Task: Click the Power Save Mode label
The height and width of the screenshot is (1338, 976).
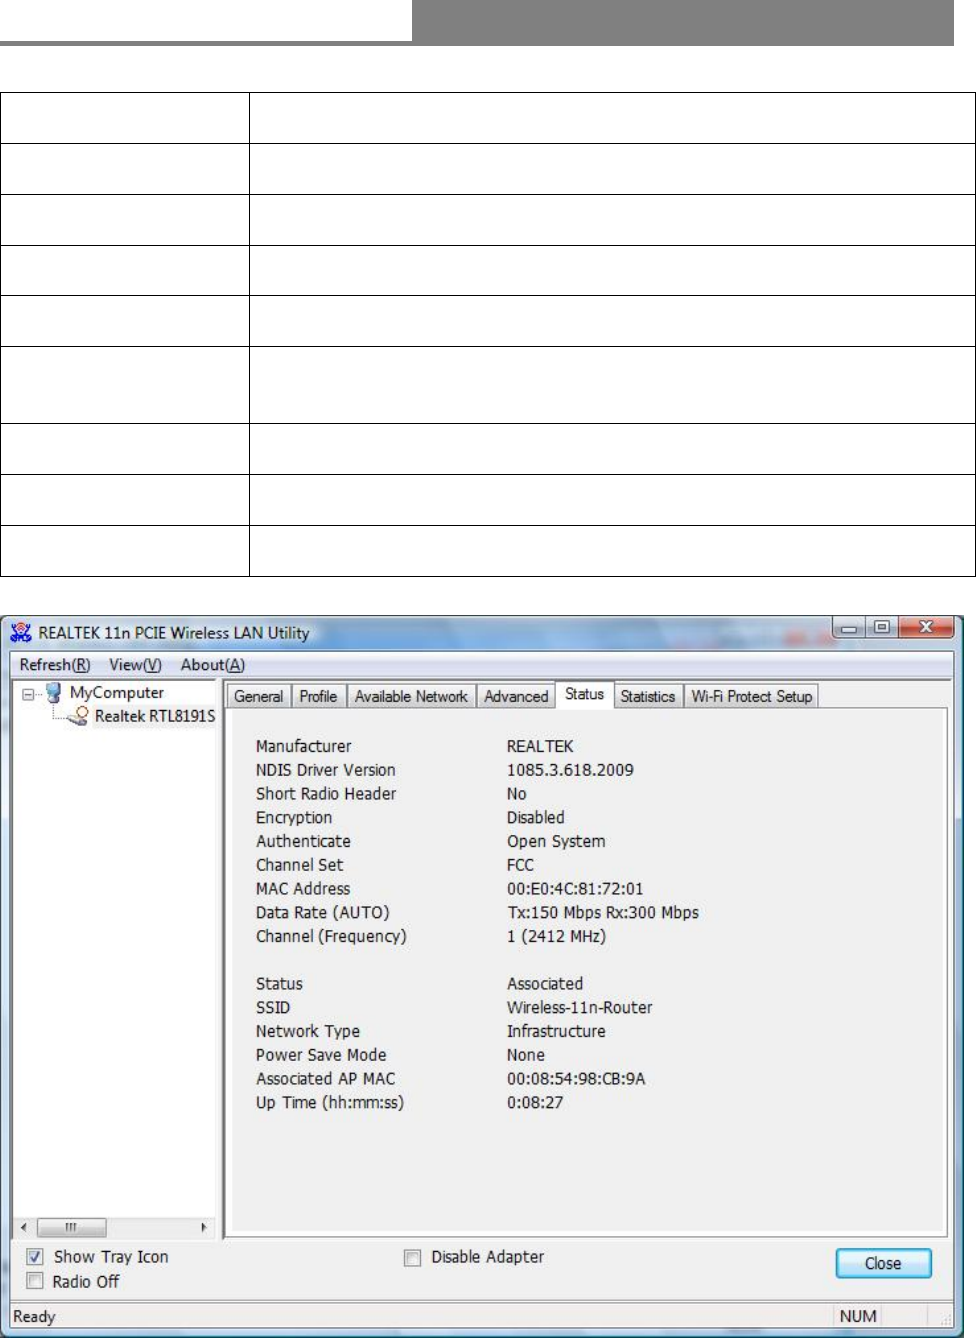Action: pyautogui.click(x=321, y=1055)
